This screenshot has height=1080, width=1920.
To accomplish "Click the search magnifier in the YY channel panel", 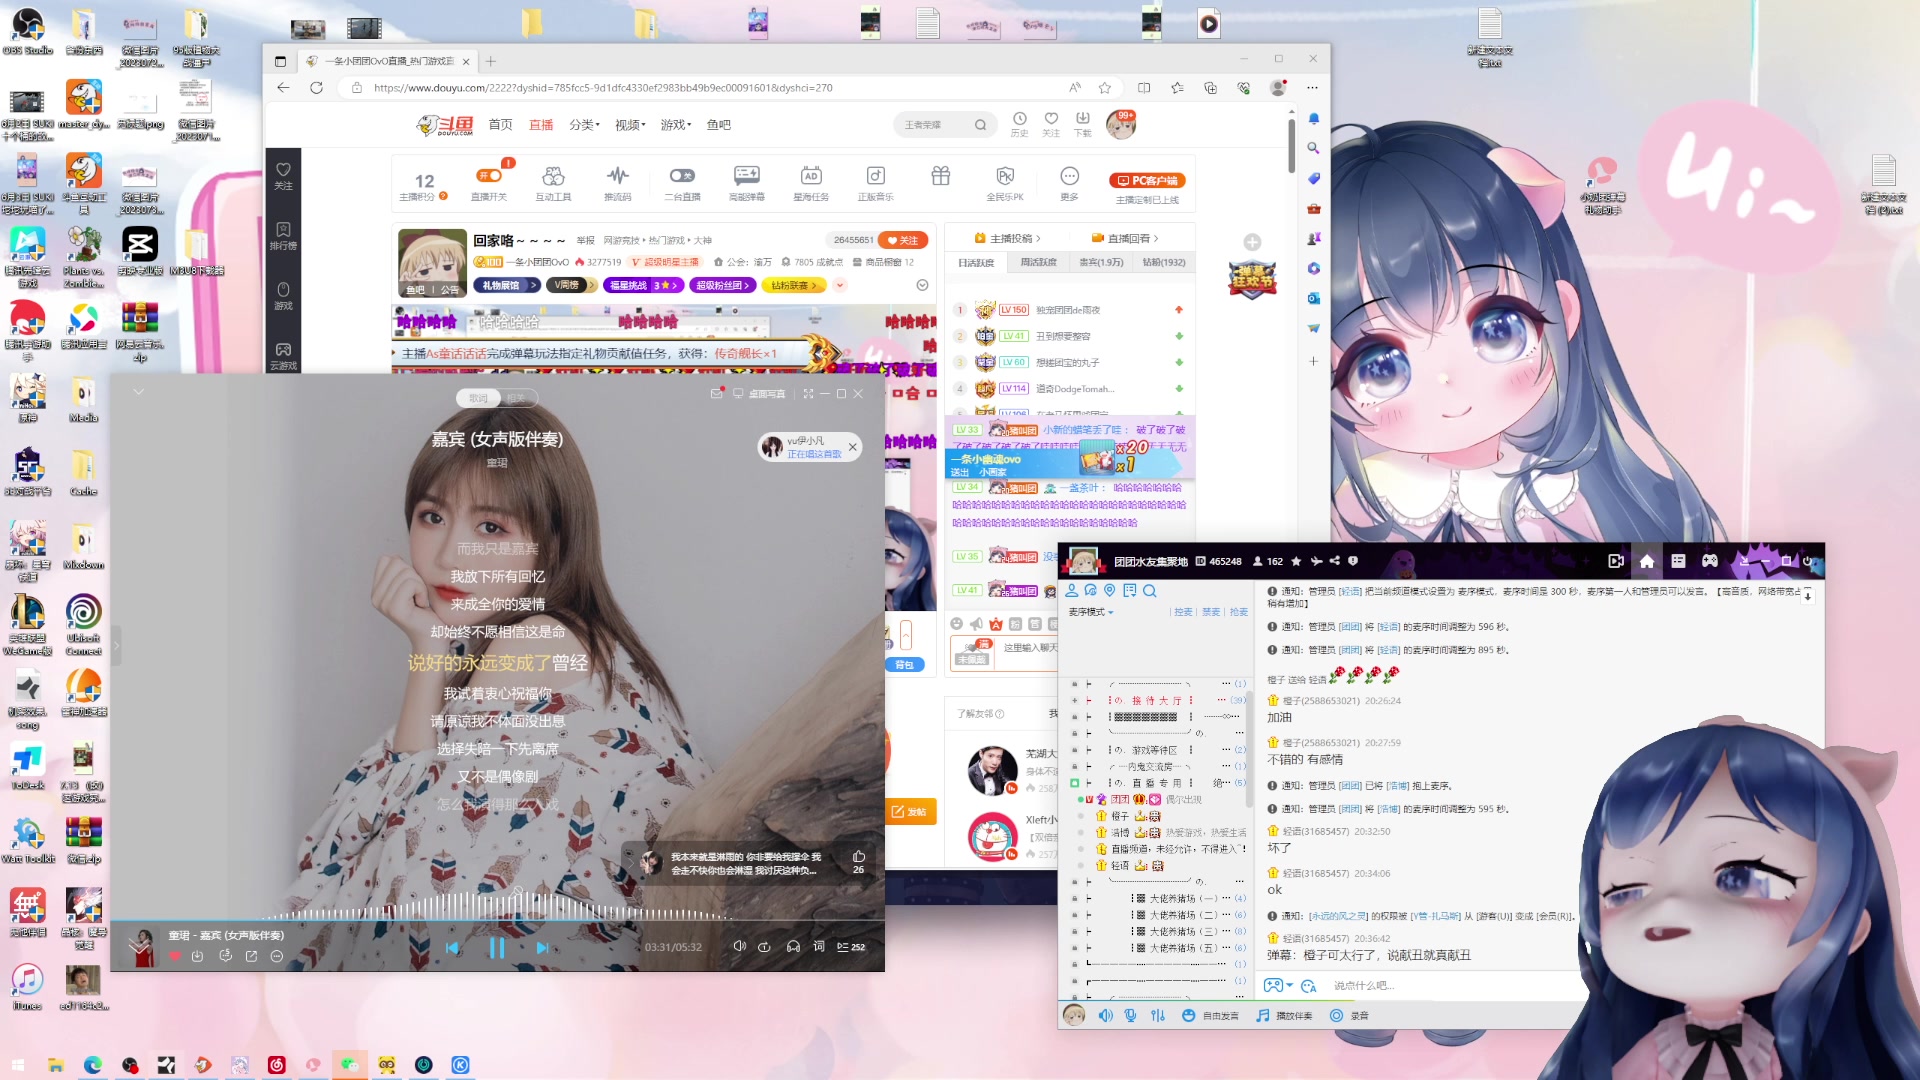I will [x=1150, y=591].
